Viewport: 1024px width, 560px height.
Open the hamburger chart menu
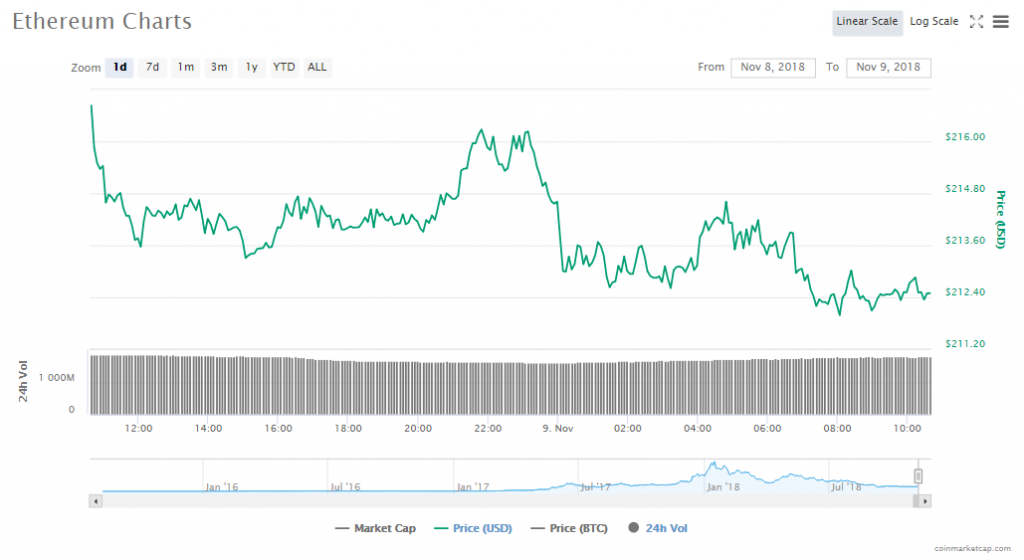click(x=1000, y=22)
